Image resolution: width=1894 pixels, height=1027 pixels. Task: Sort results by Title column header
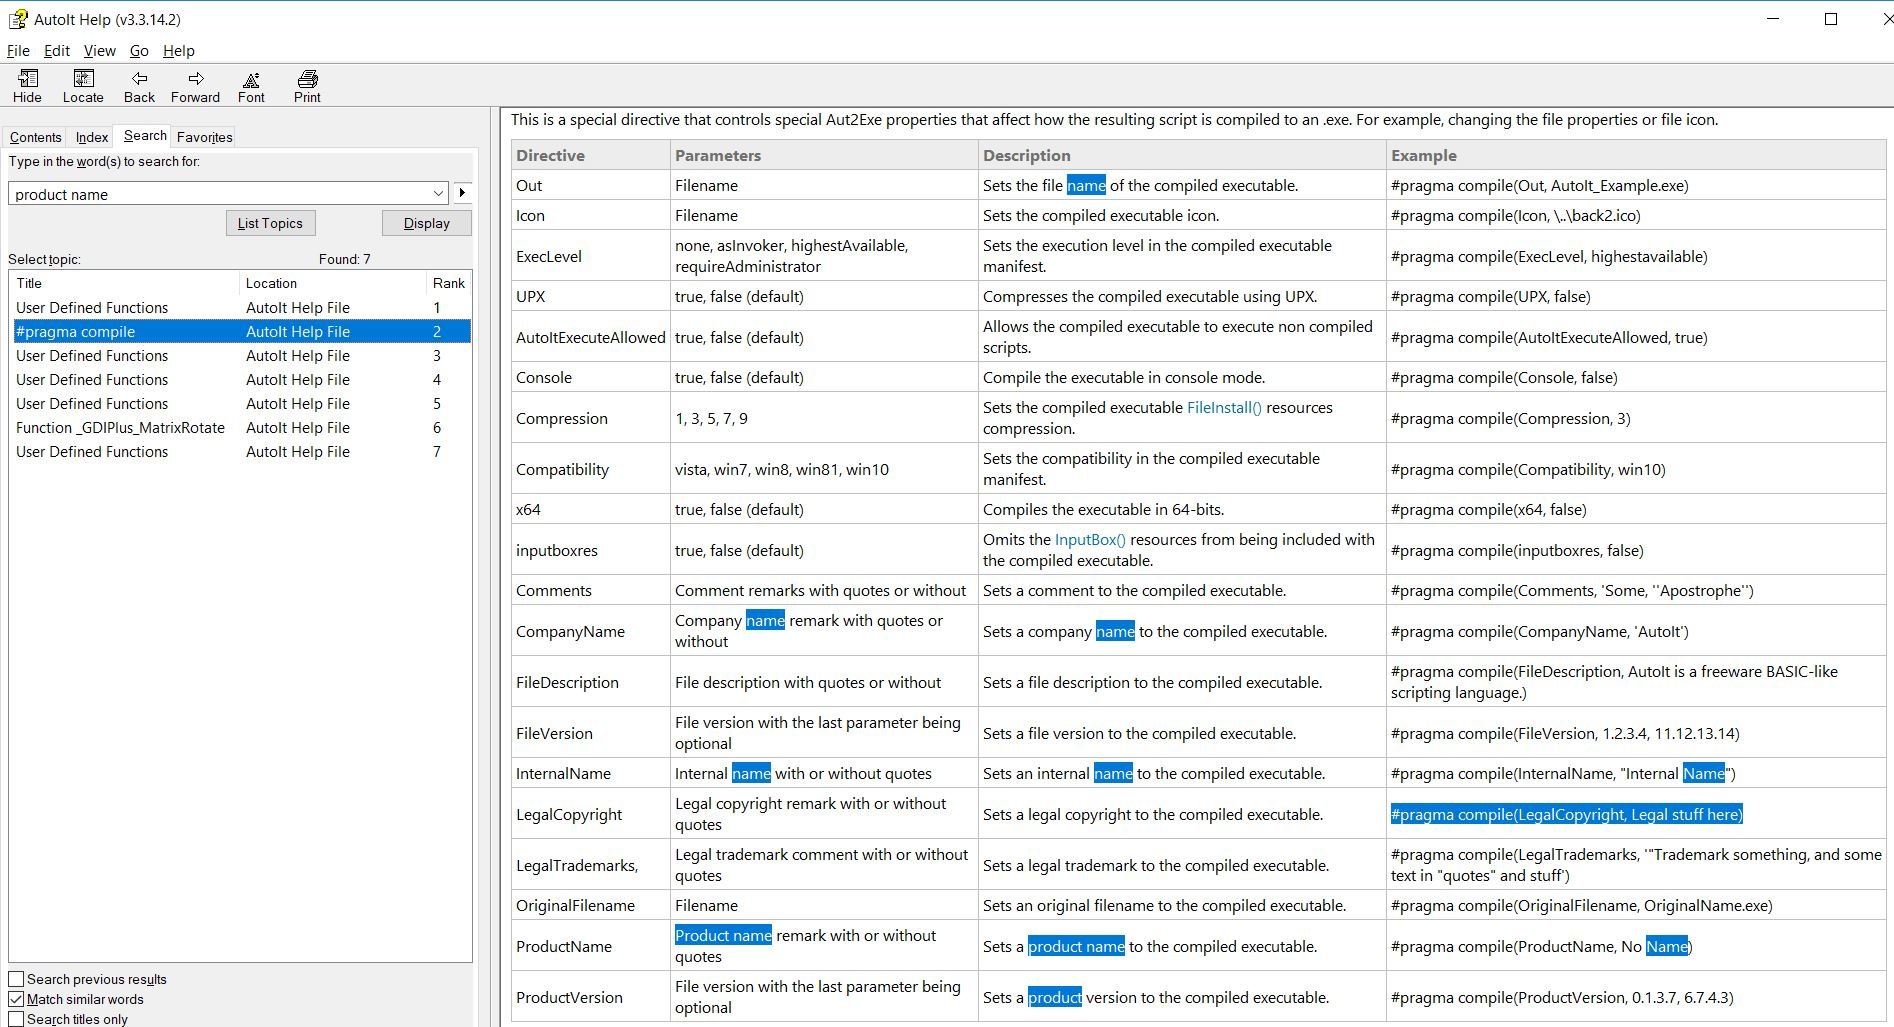[124, 283]
